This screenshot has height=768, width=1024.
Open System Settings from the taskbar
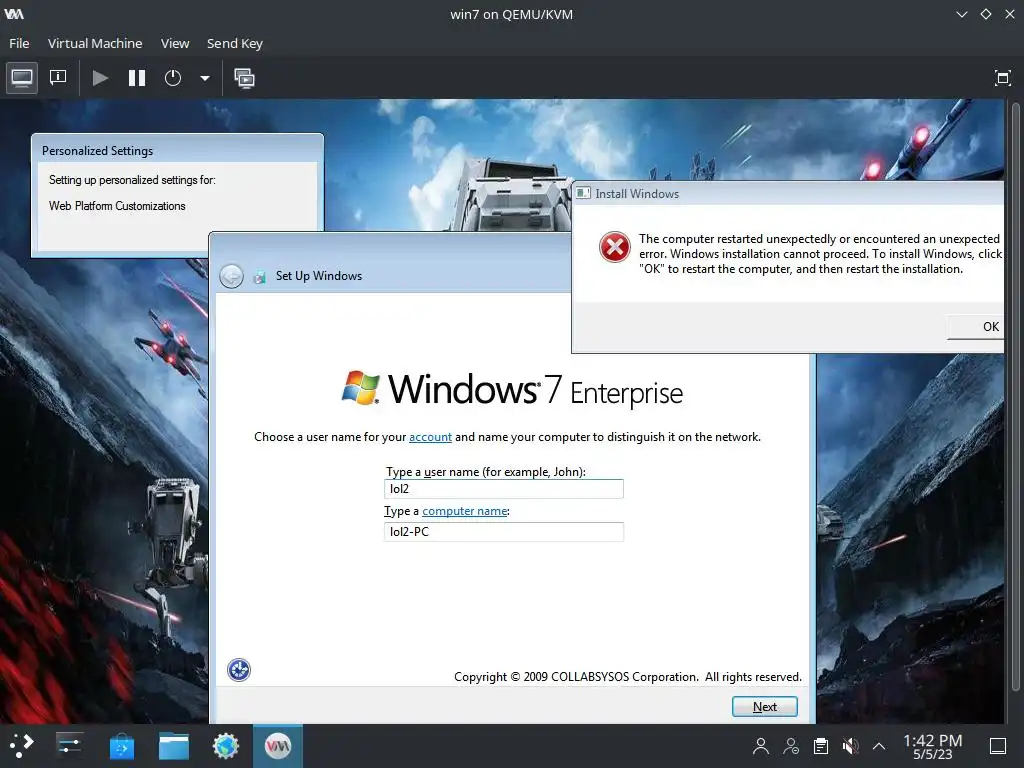tap(69, 746)
